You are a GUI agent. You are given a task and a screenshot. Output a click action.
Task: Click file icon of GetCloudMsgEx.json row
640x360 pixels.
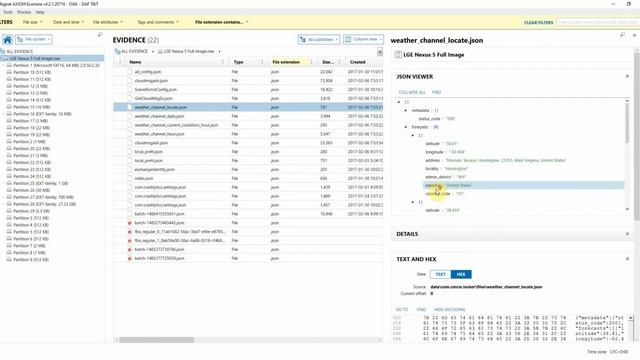(130, 98)
